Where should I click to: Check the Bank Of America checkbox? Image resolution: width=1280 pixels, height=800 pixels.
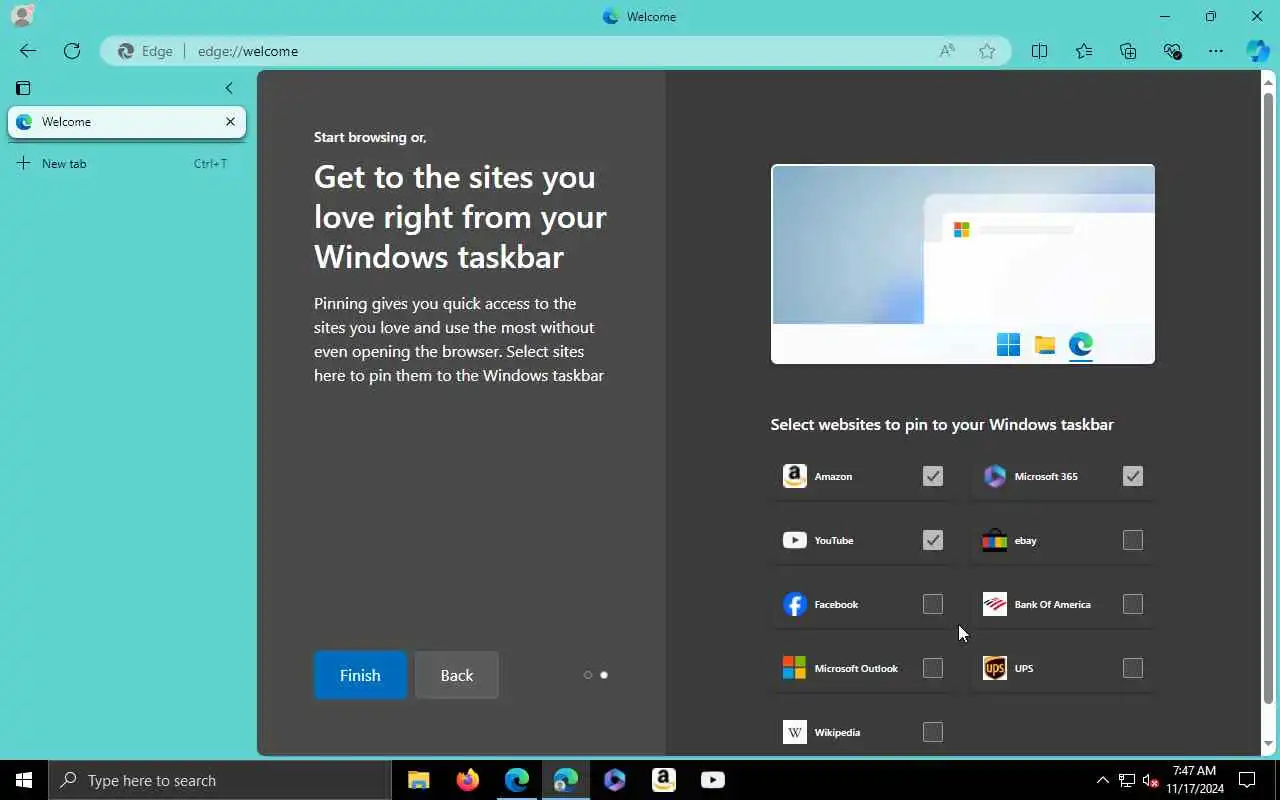point(1133,604)
